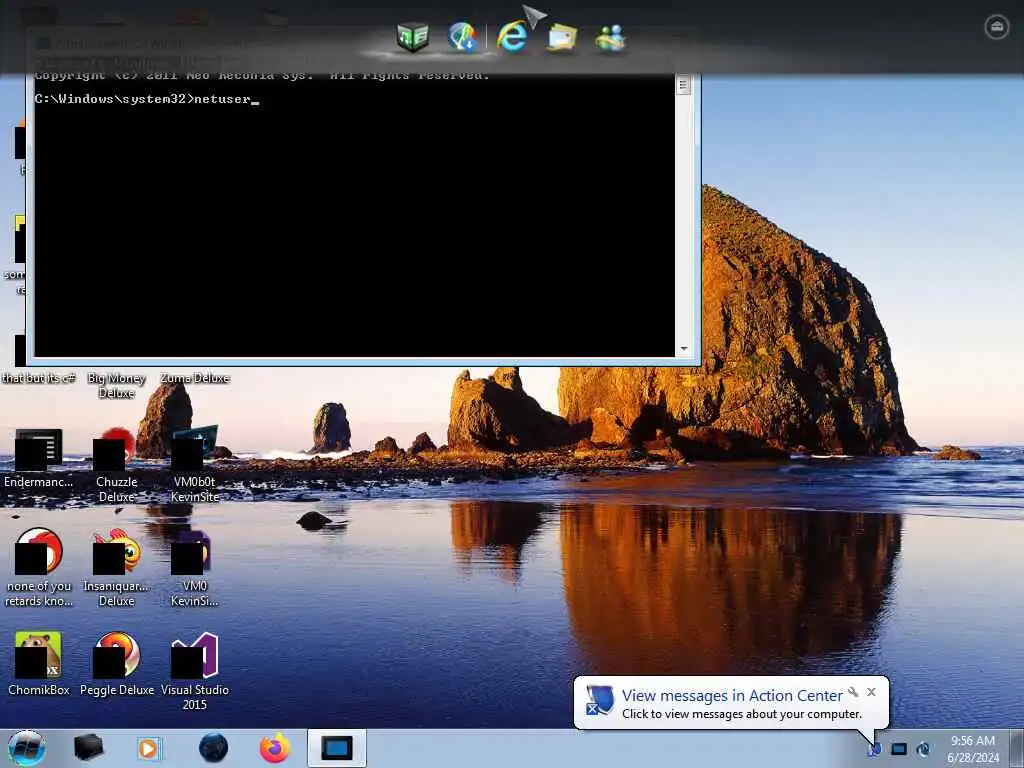Click View messages in Action Center link

tap(732, 696)
